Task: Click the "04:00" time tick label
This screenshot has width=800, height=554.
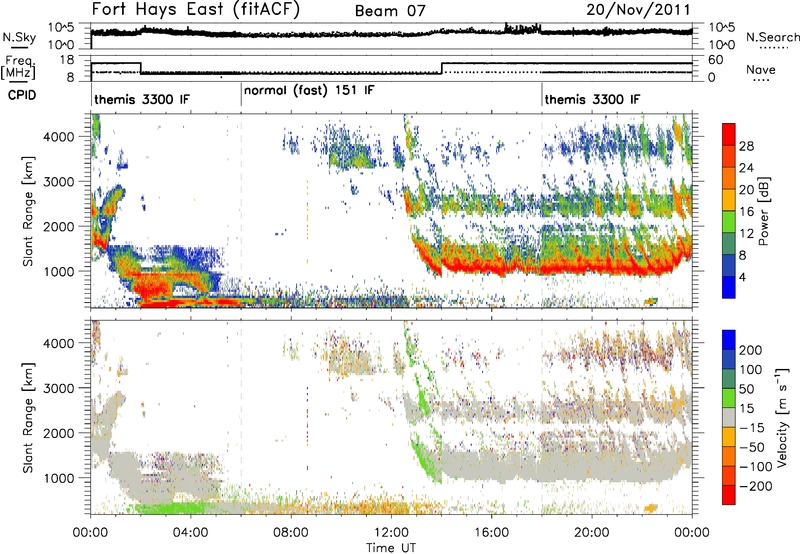Action: coord(190,533)
